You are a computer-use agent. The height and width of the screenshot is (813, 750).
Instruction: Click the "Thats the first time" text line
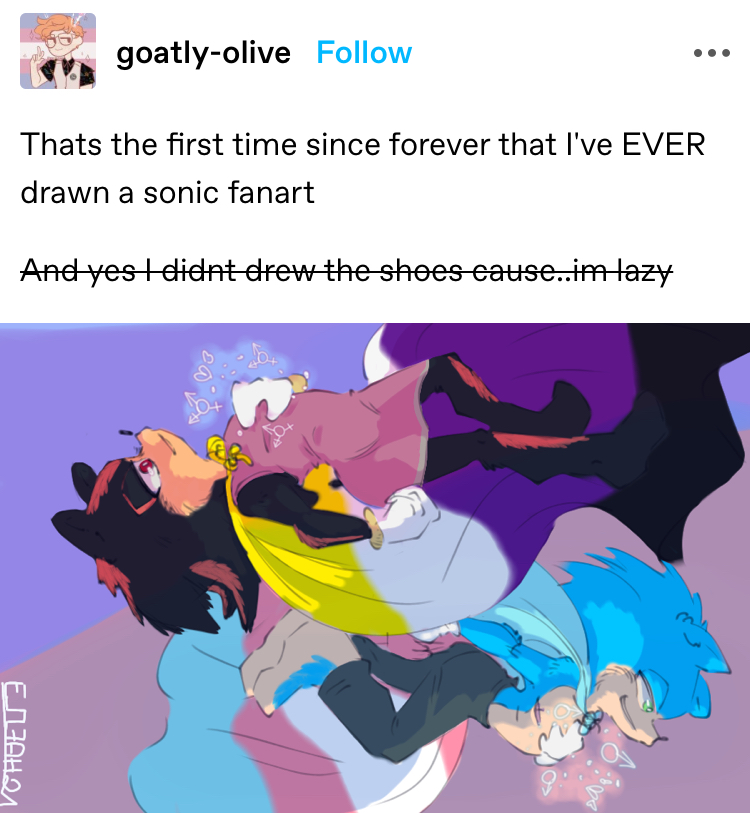(363, 144)
